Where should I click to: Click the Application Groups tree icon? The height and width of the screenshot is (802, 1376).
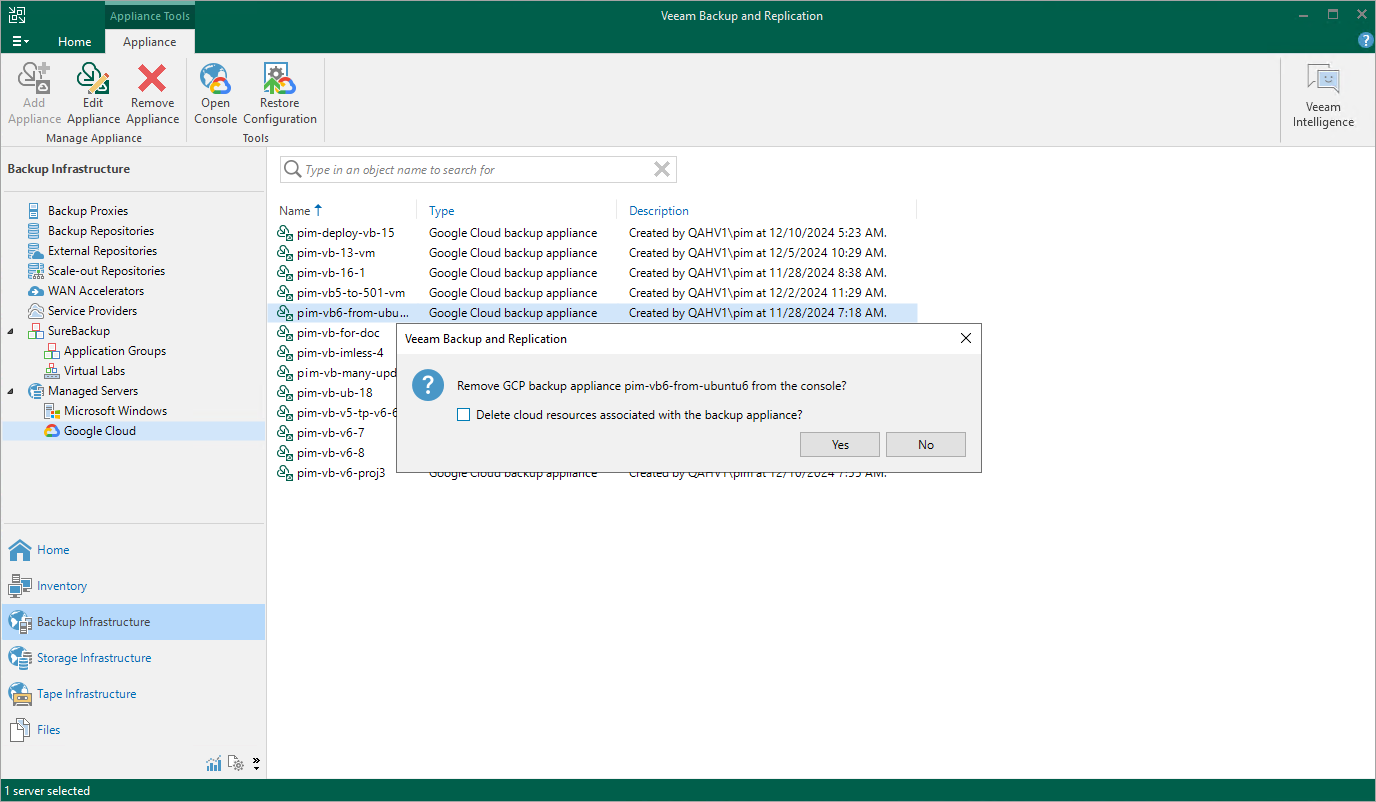click(x=52, y=351)
